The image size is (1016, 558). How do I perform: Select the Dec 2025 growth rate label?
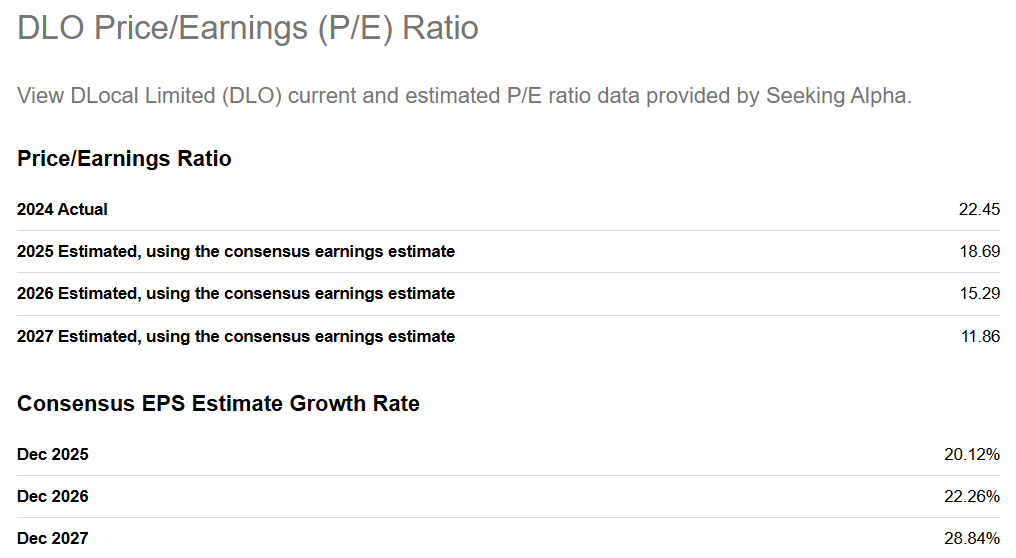(53, 455)
